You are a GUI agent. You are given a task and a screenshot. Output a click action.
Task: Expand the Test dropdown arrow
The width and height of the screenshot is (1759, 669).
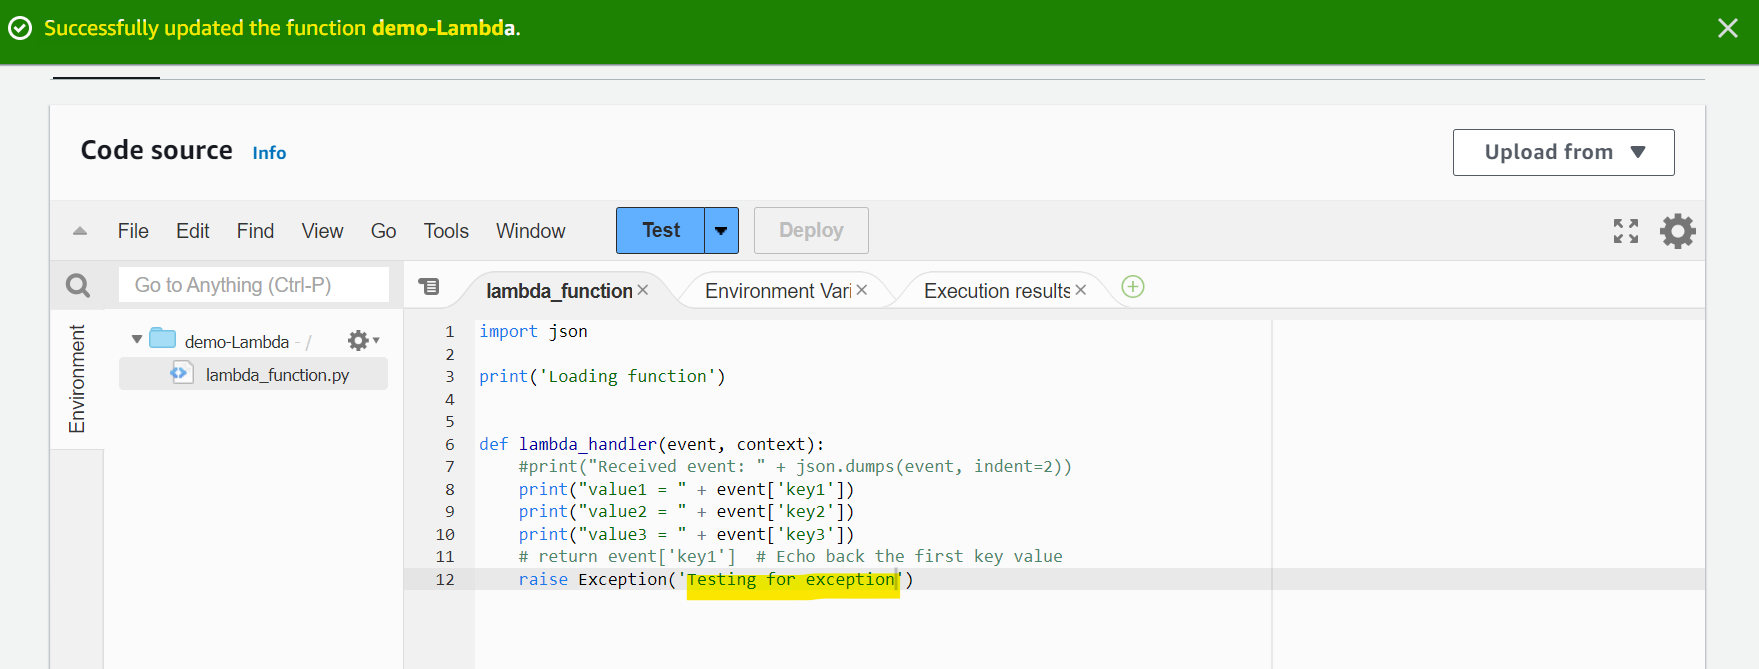pyautogui.click(x=721, y=230)
